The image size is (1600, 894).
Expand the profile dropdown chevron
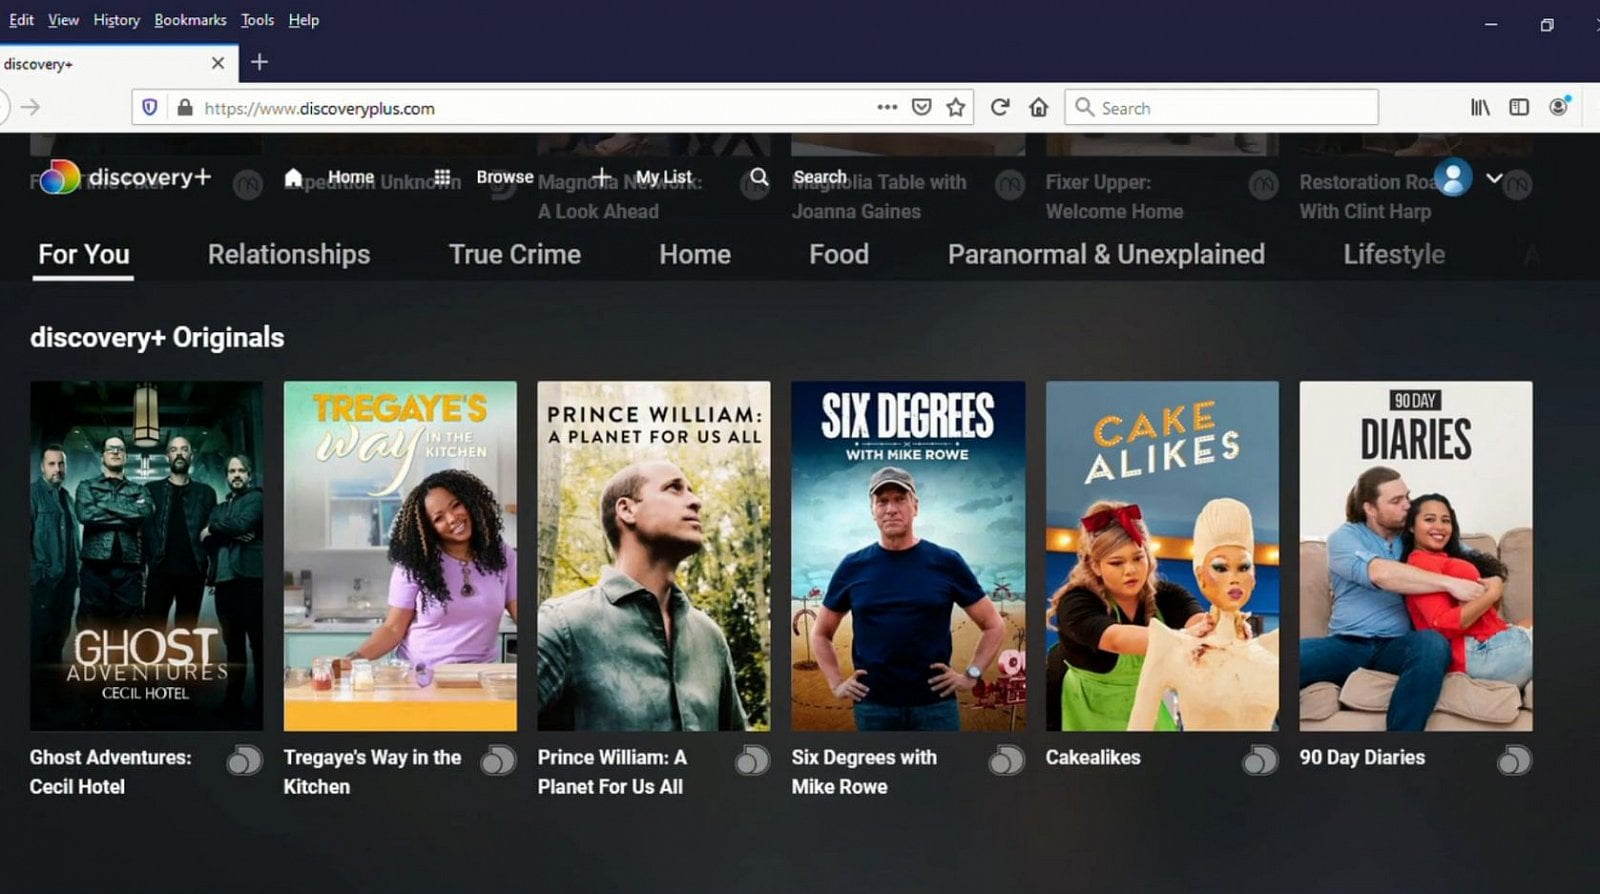1494,178
